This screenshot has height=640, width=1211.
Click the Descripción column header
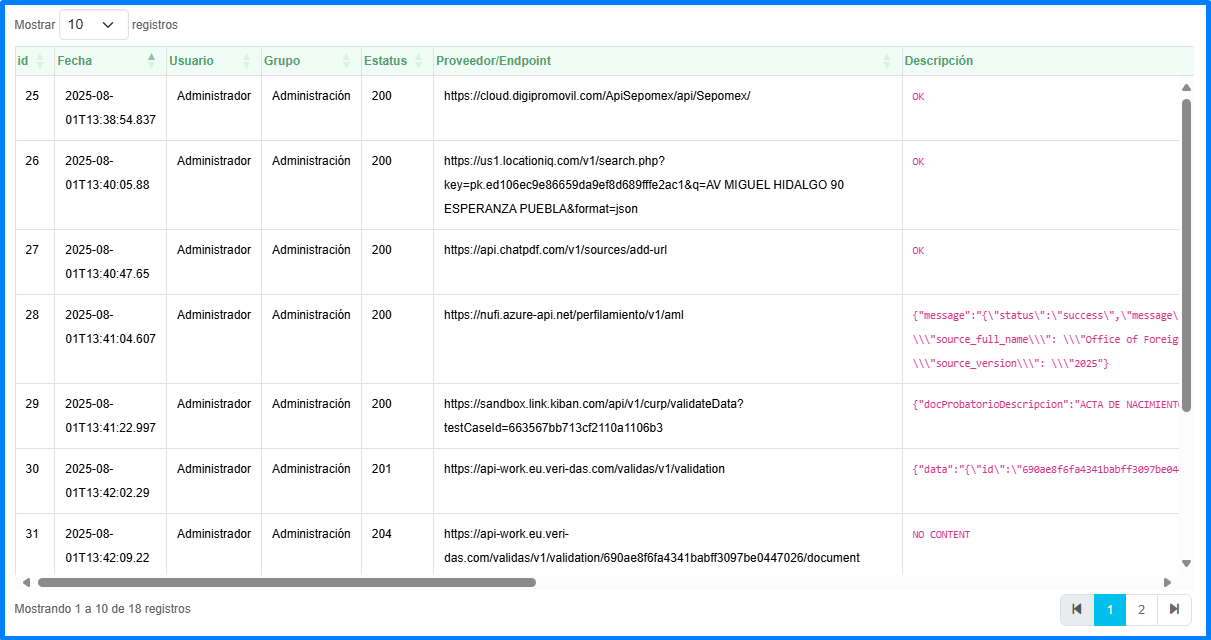pyautogui.click(x=938, y=61)
